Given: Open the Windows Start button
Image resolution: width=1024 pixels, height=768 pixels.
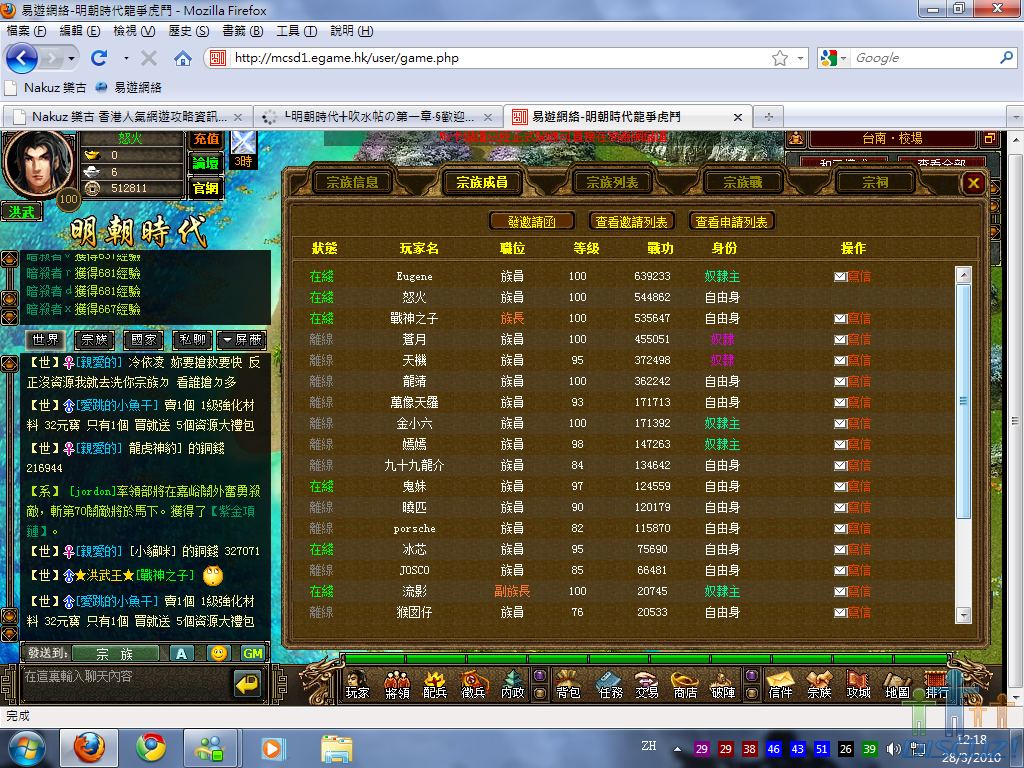Looking at the screenshot, I should click(x=26, y=748).
